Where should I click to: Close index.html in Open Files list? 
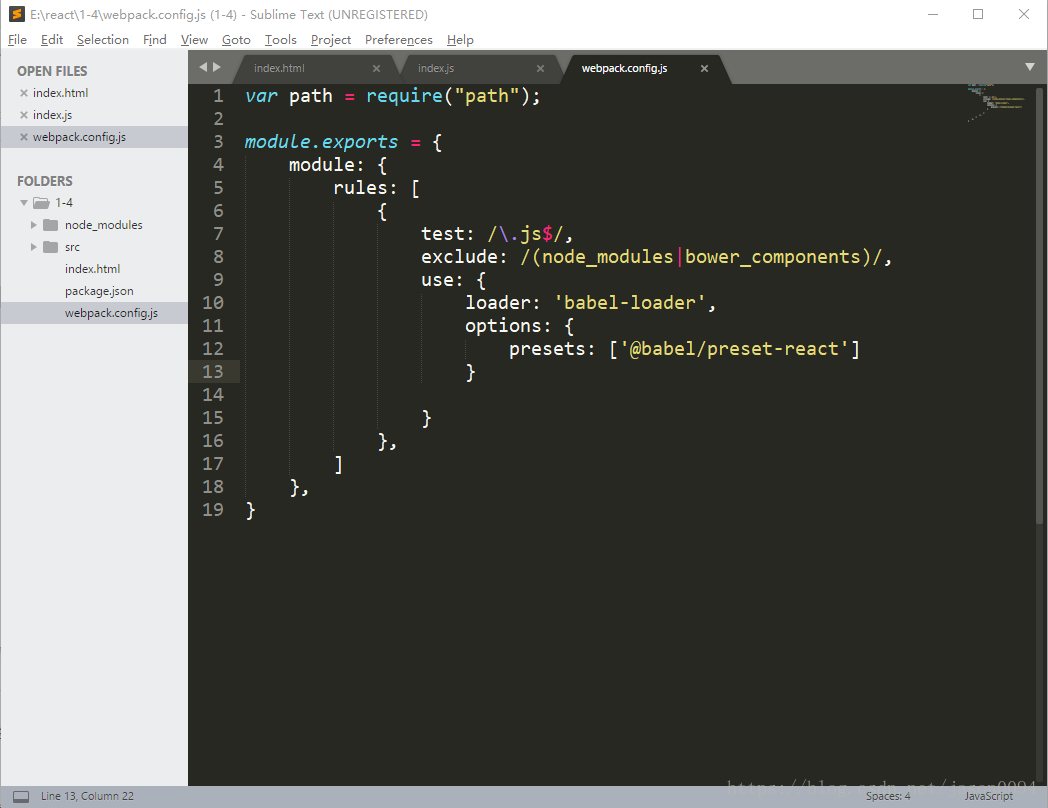(x=24, y=93)
